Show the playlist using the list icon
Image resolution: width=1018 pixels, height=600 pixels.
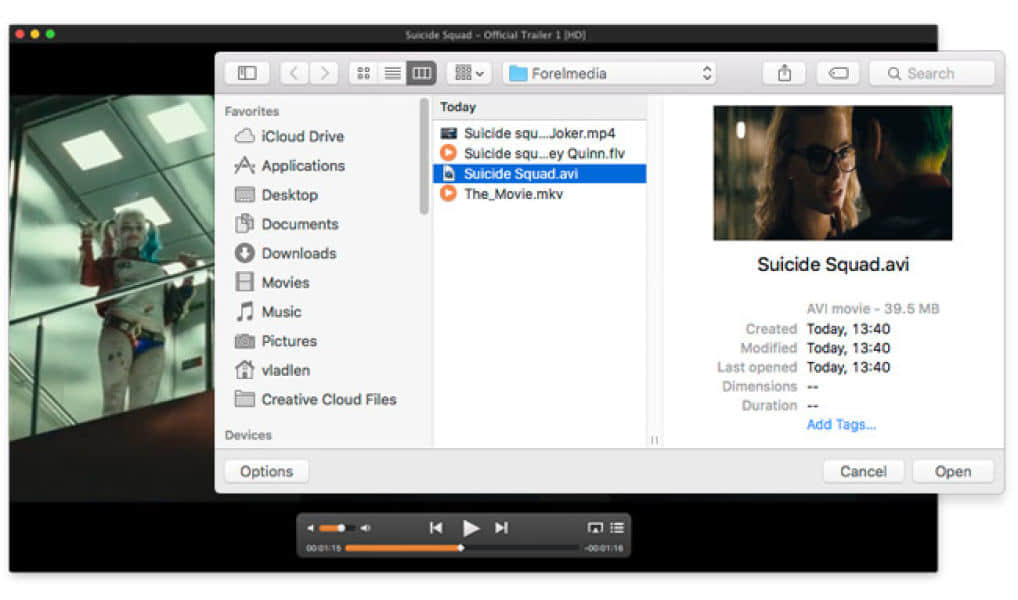click(x=617, y=528)
